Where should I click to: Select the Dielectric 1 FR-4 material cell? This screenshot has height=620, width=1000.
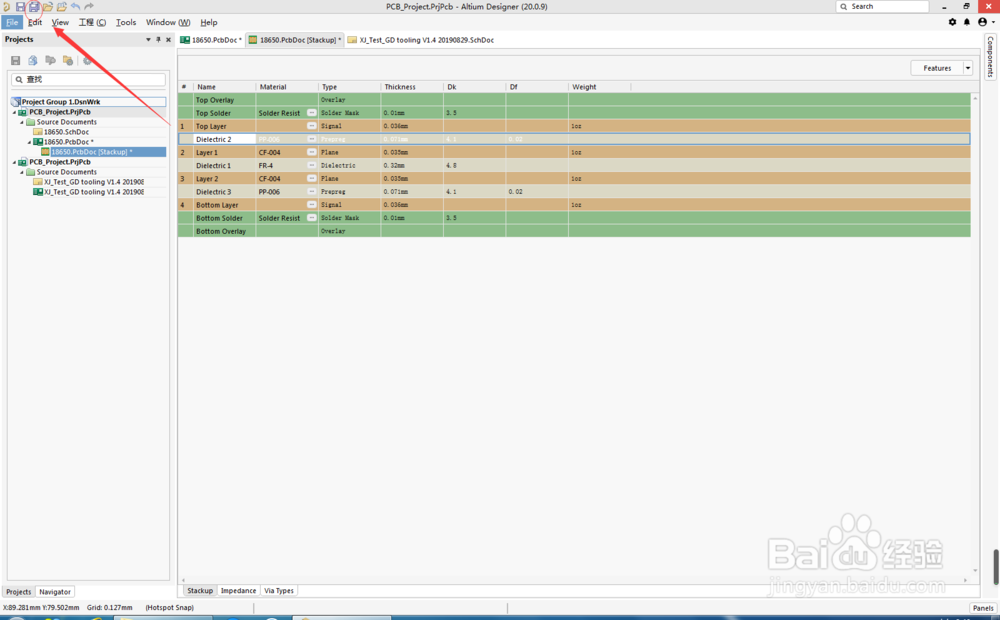(286, 165)
